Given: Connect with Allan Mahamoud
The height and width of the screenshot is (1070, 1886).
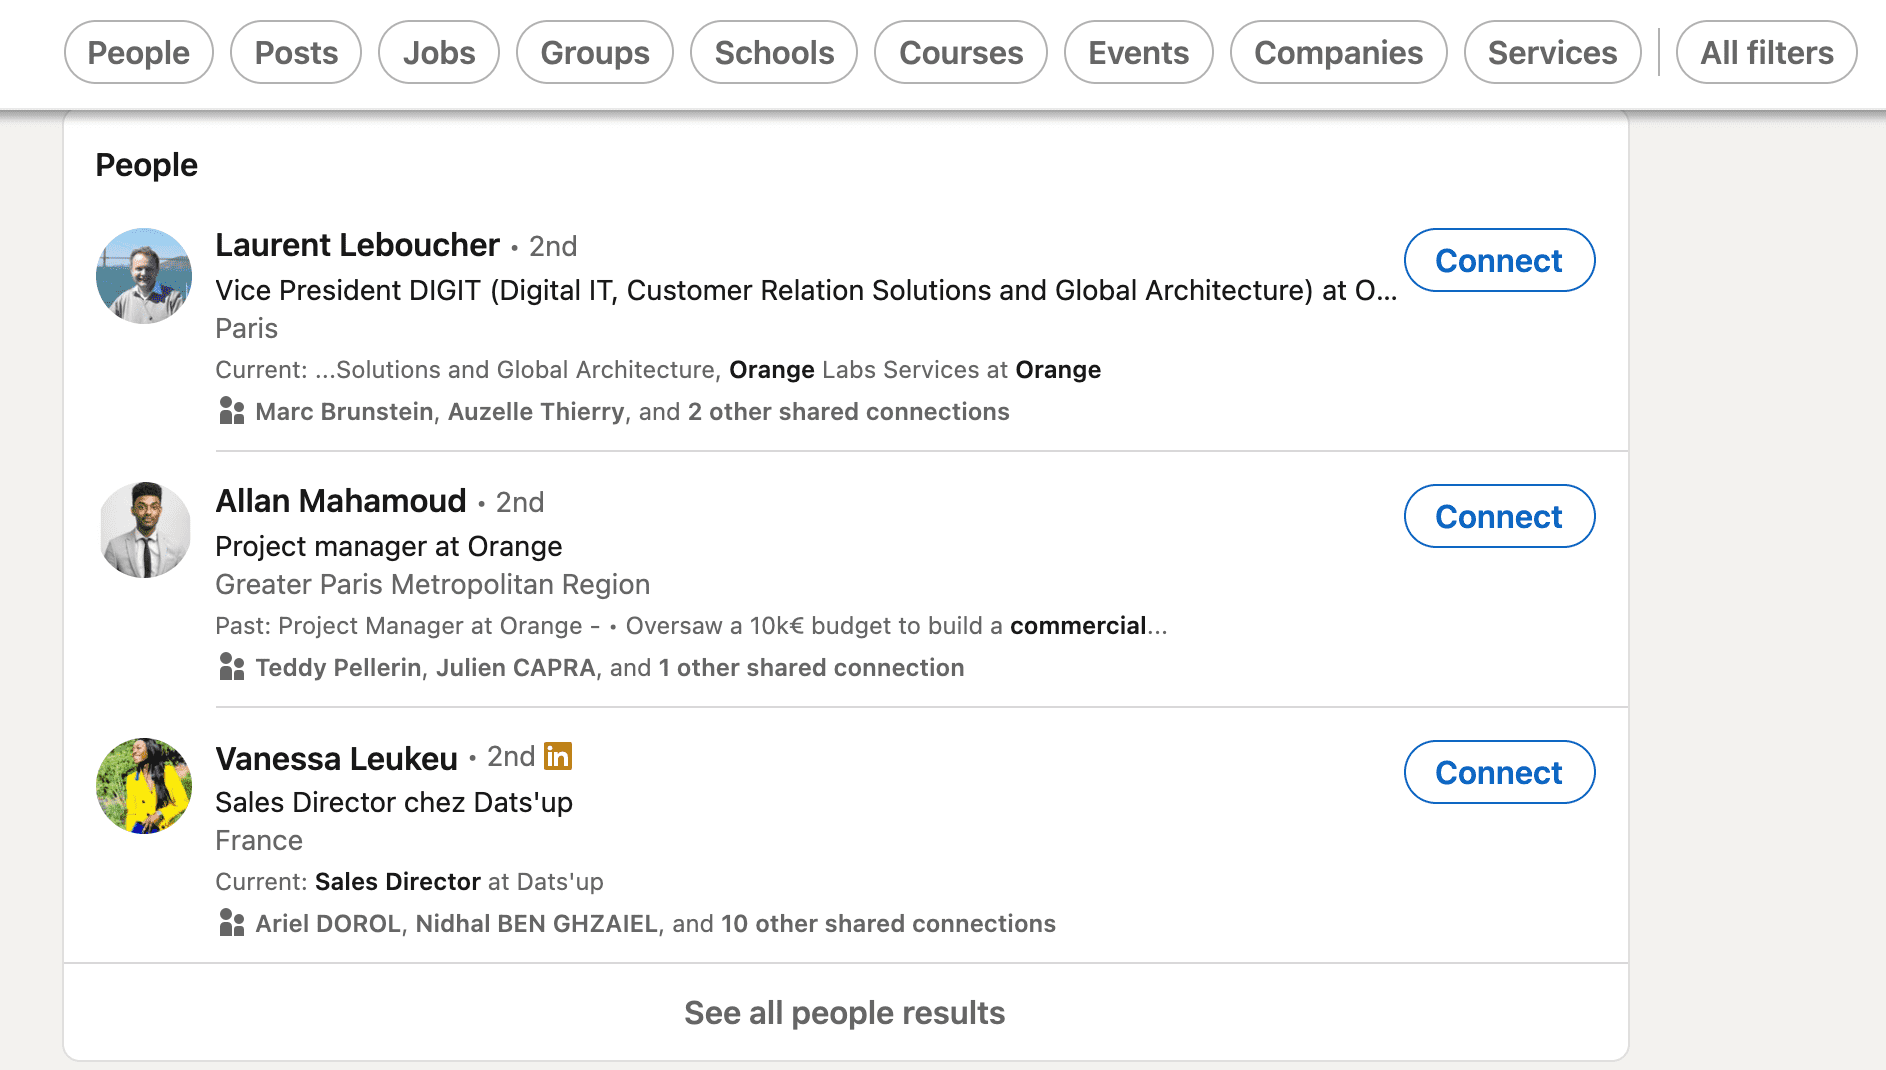Looking at the screenshot, I should [x=1499, y=517].
